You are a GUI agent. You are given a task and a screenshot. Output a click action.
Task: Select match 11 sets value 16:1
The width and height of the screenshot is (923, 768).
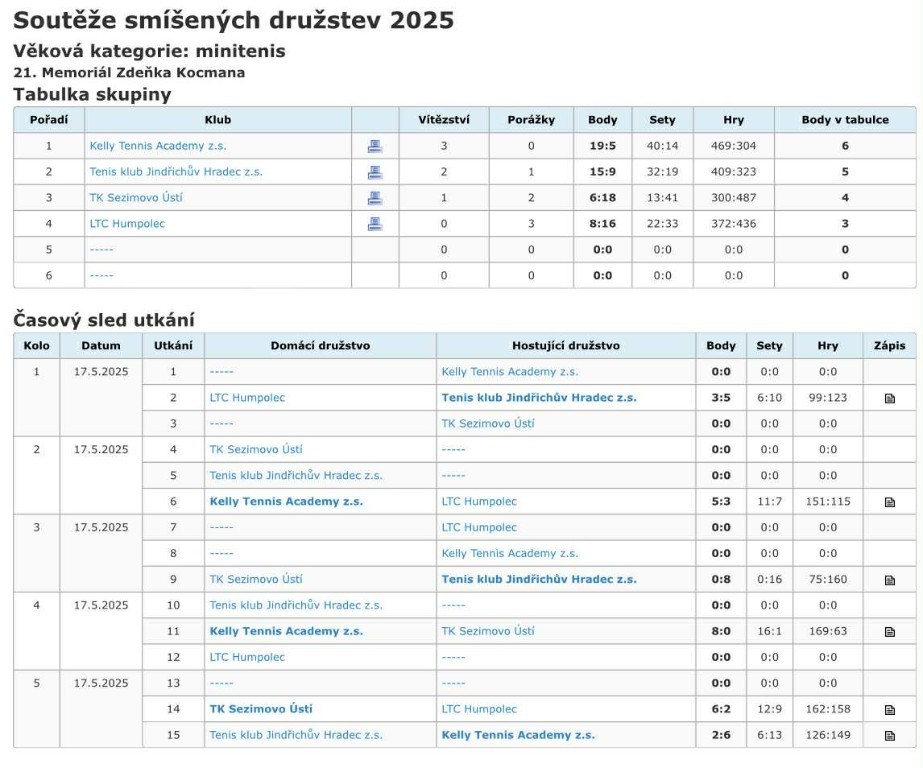769,631
